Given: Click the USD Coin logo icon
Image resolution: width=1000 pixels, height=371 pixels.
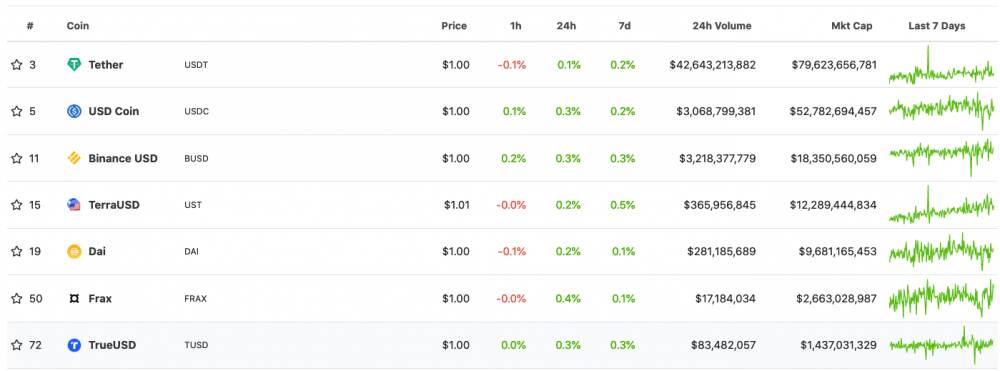Looking at the screenshot, I should coord(75,112).
